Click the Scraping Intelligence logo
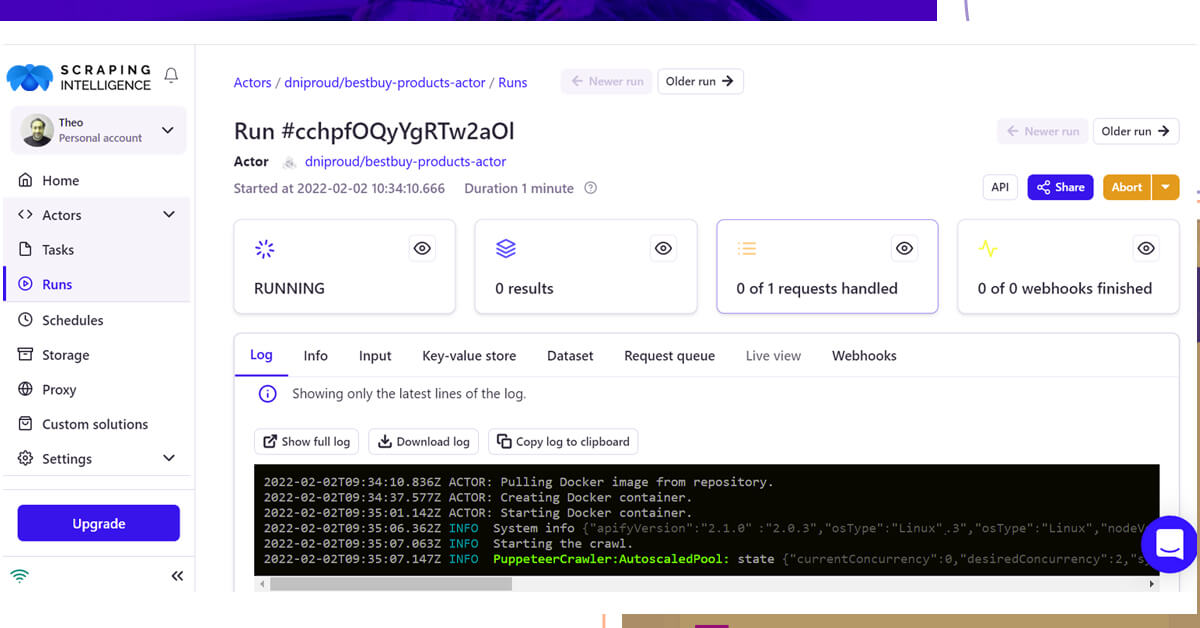Screen dimensions: 1200x628 click(78, 78)
